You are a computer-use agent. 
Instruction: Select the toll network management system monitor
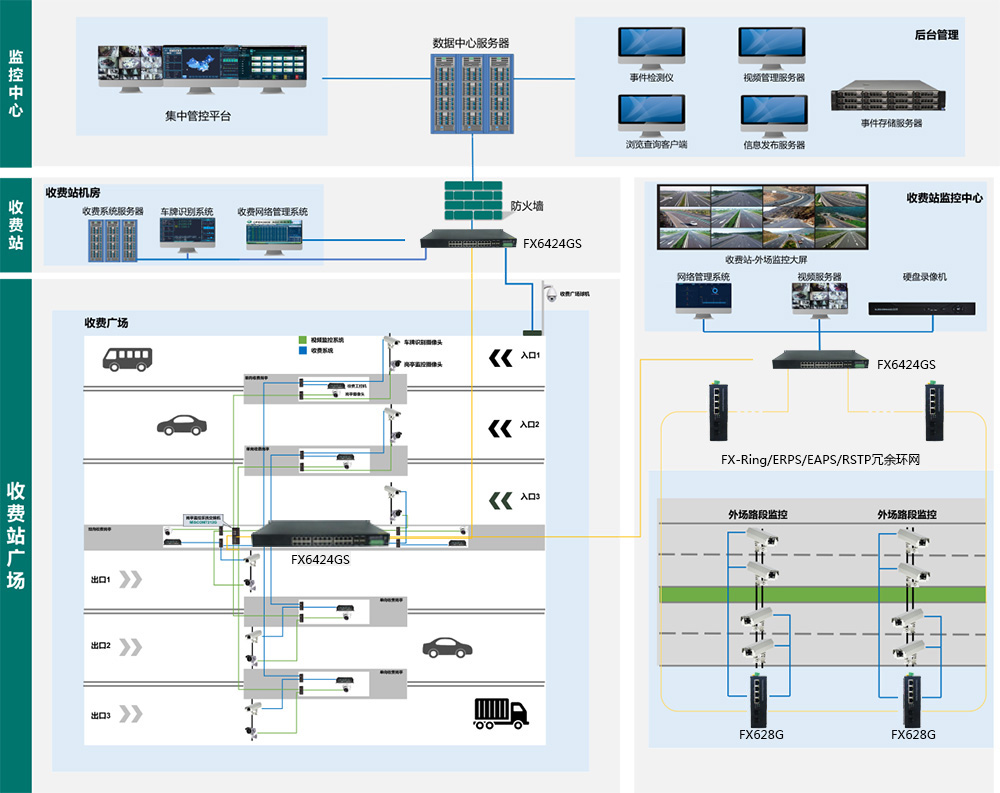[273, 238]
